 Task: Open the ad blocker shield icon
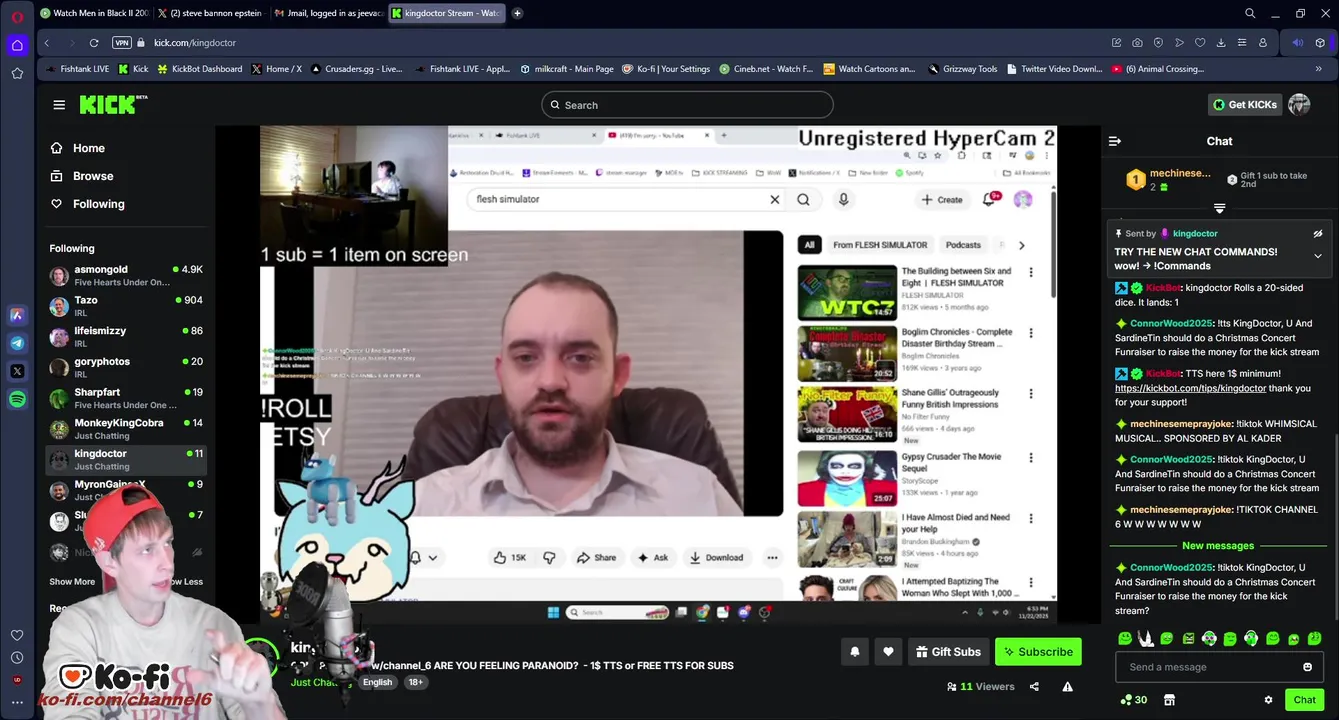point(1158,43)
